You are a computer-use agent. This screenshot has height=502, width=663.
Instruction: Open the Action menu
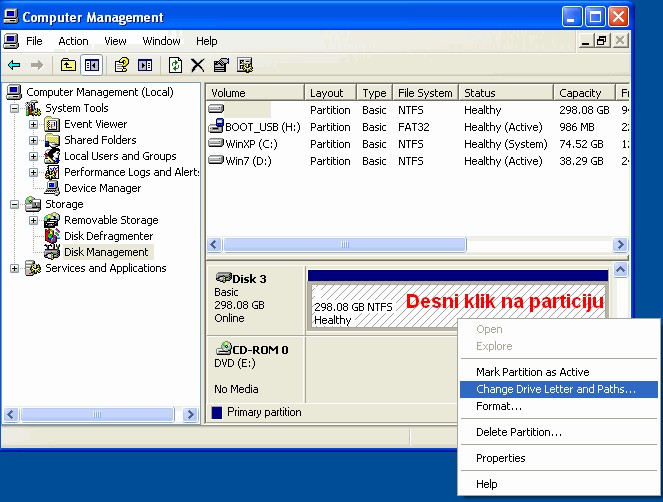pyautogui.click(x=73, y=41)
